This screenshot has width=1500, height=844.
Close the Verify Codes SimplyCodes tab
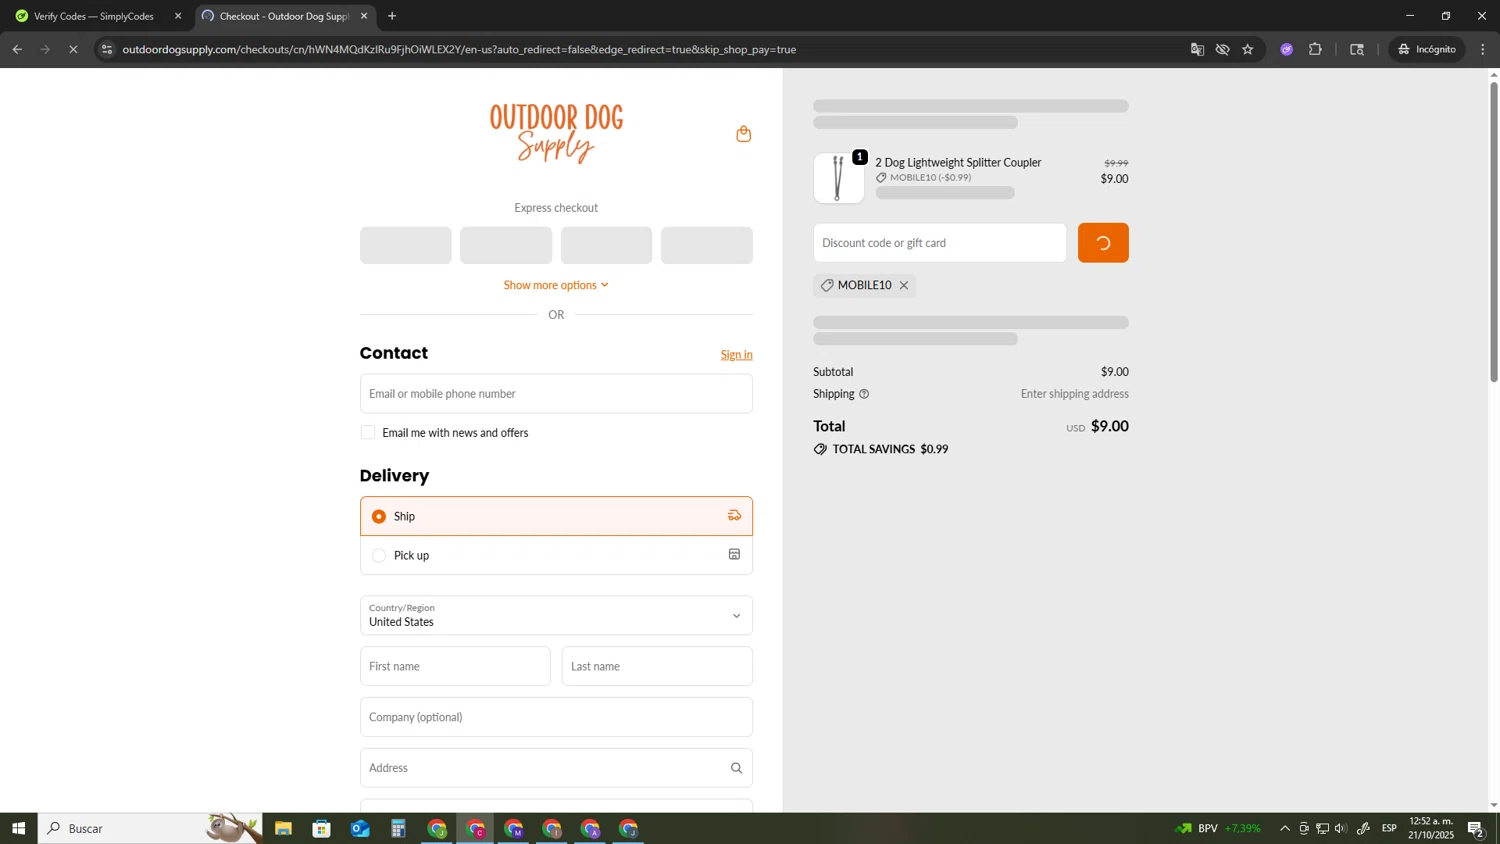pos(178,16)
